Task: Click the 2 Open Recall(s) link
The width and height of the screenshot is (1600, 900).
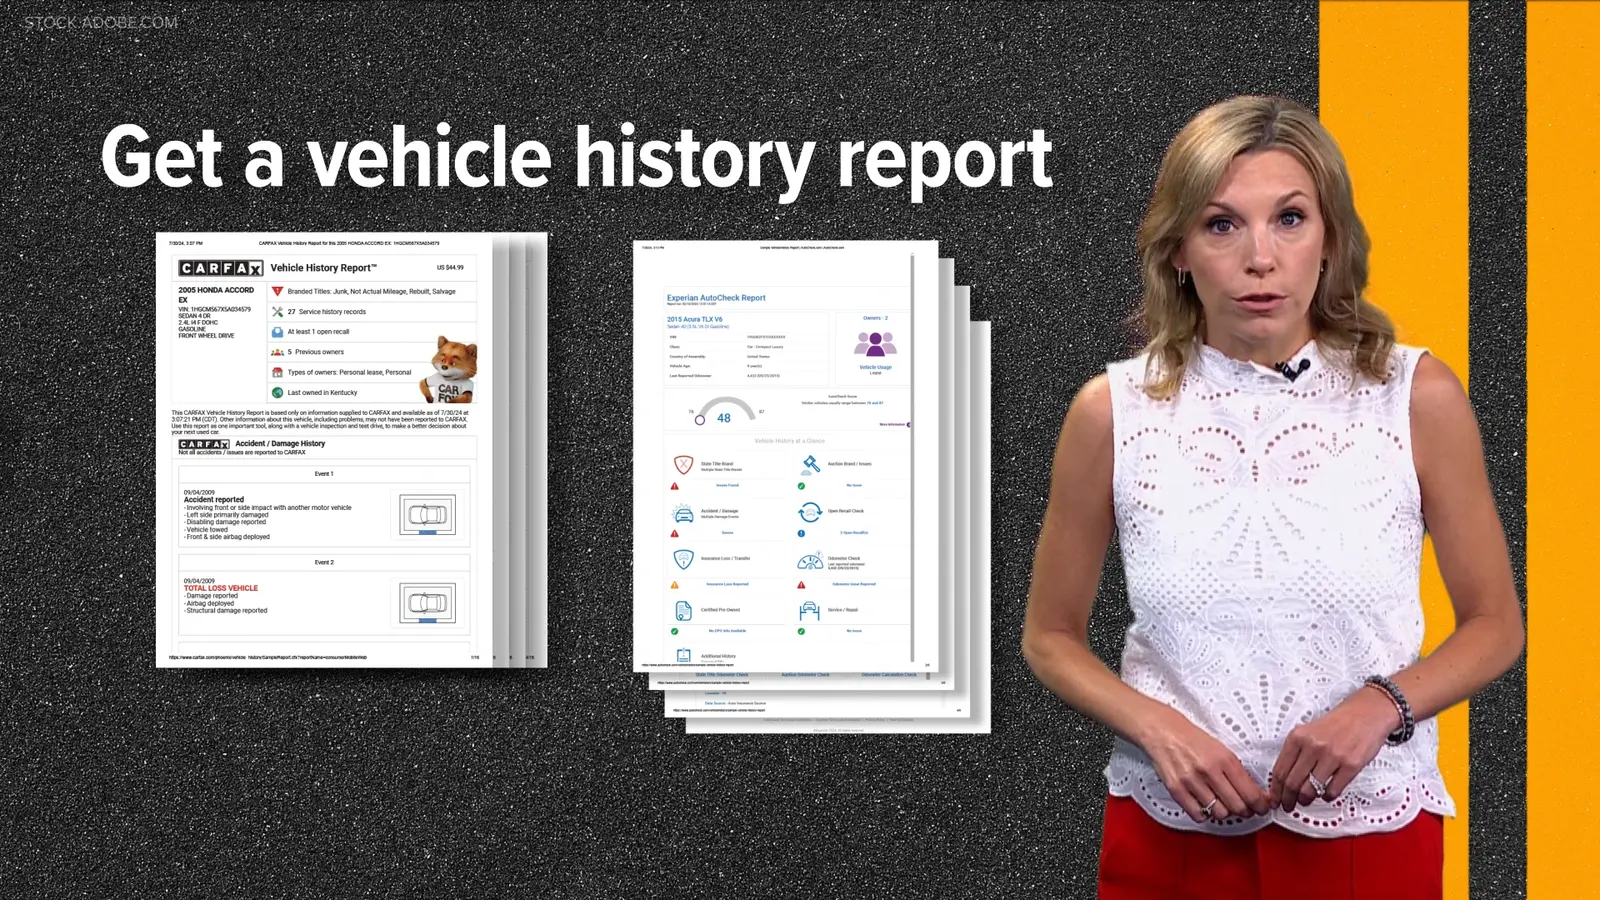Action: click(854, 533)
